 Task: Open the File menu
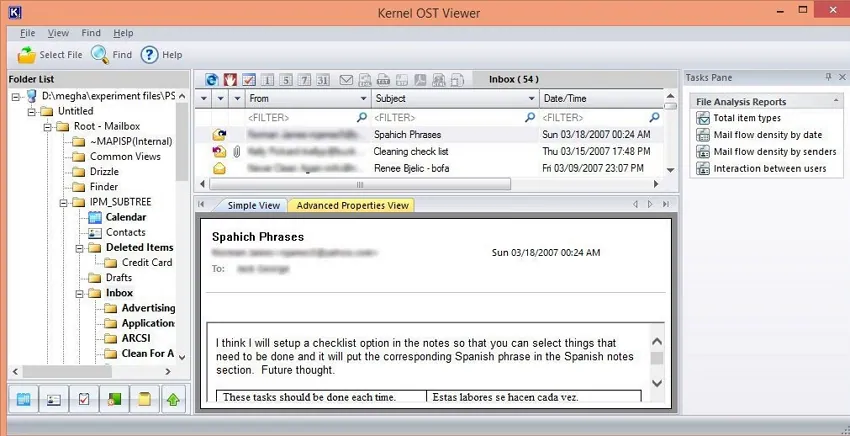(x=27, y=33)
